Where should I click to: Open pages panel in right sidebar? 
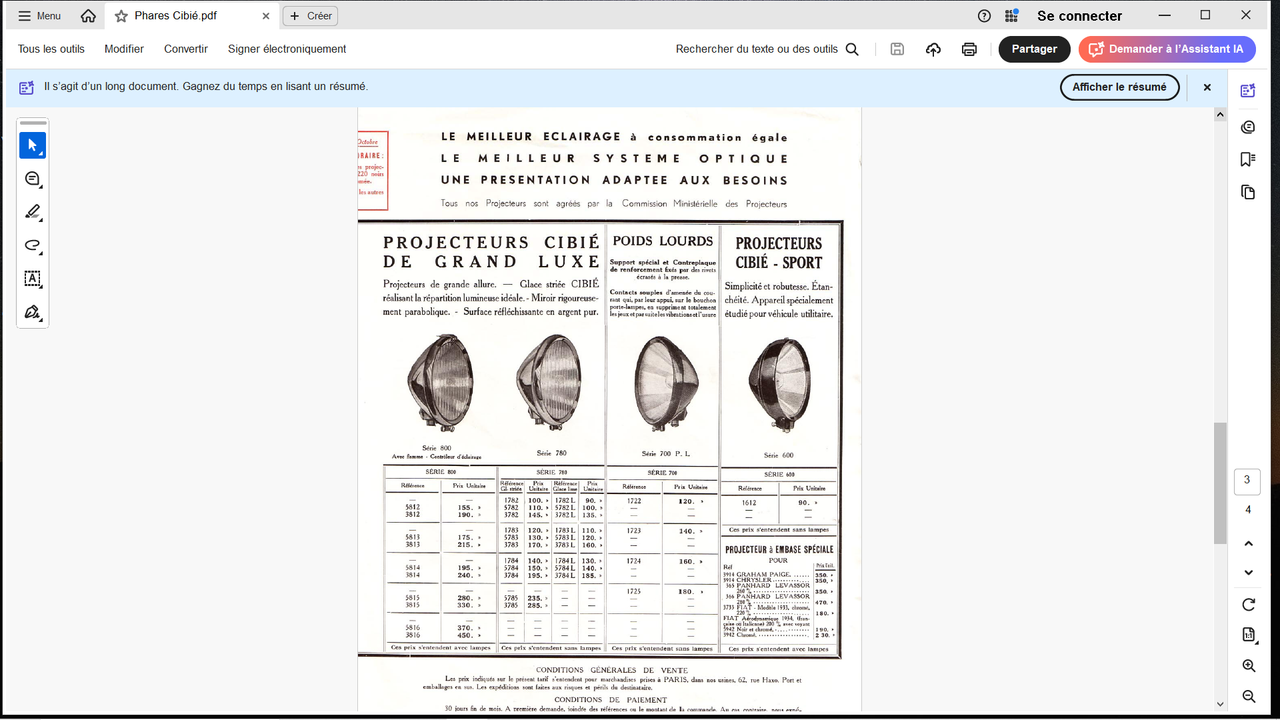tap(1247, 192)
